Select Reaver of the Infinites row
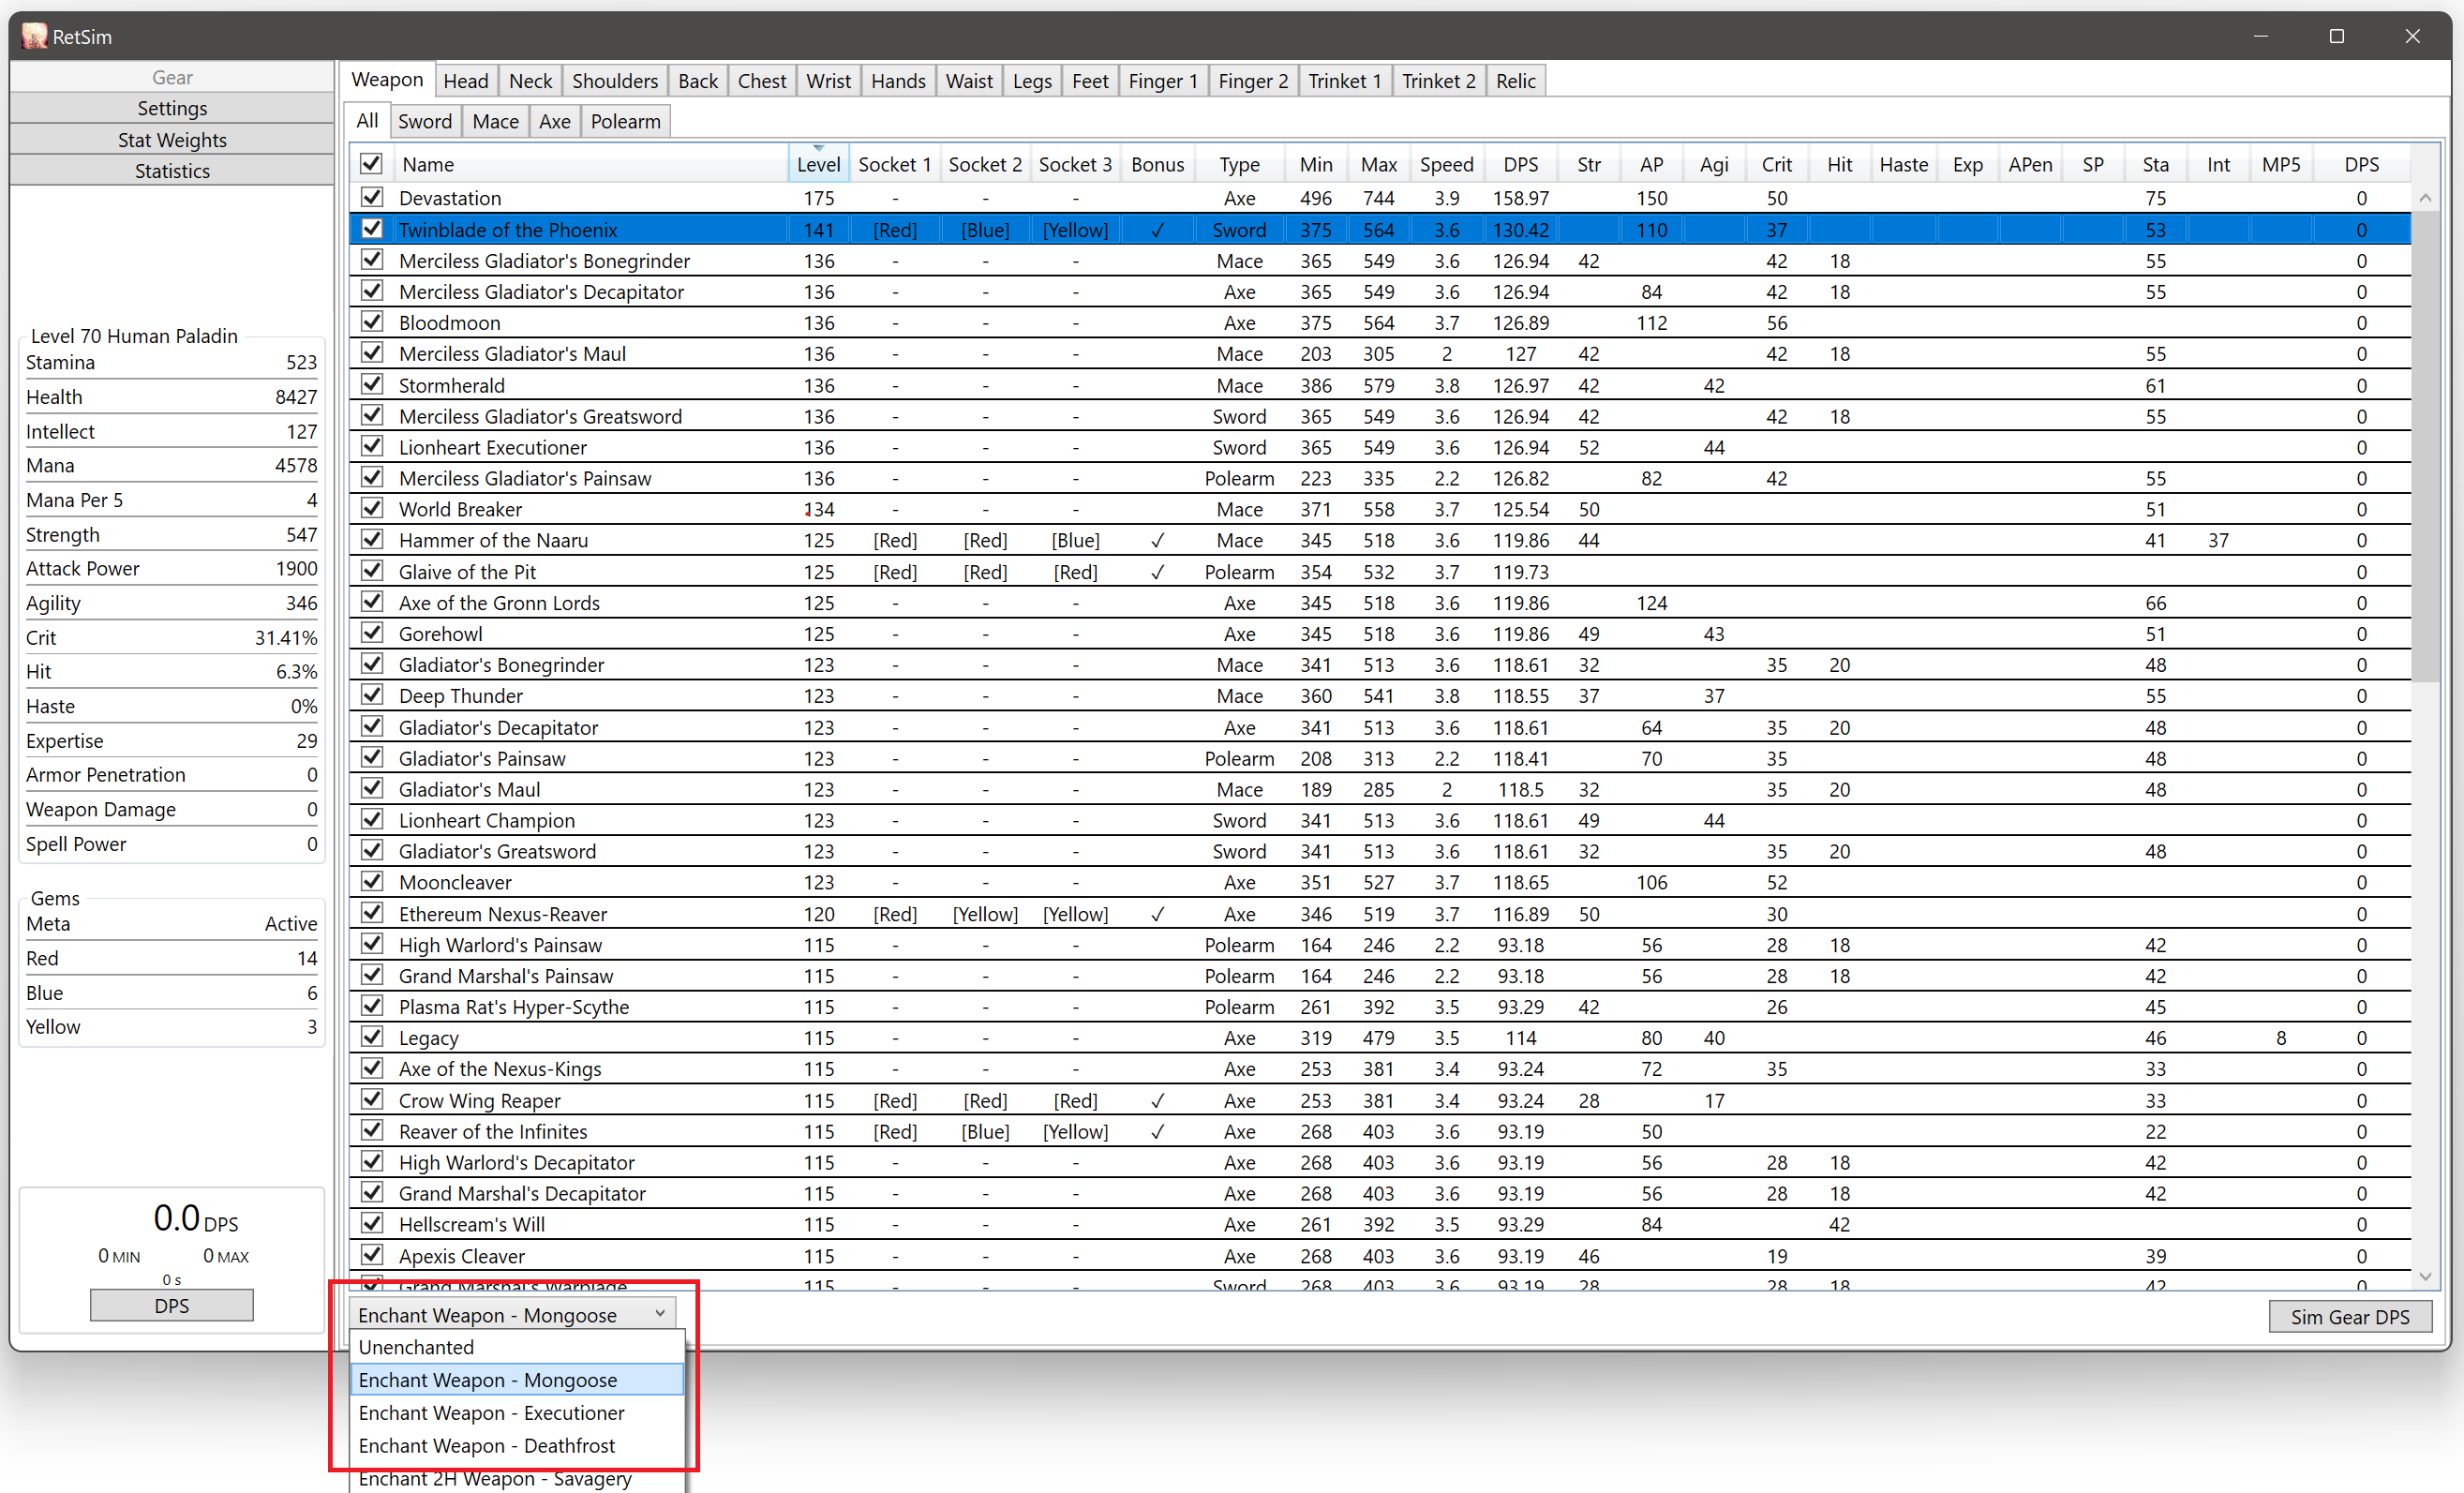The image size is (2464, 1493). coord(1380,1131)
